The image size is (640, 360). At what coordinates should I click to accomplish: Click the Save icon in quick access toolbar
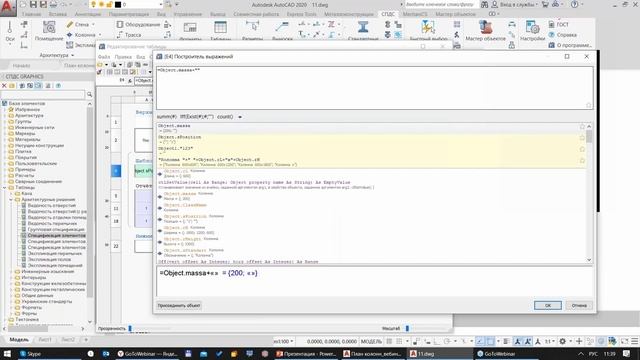(33, 4)
